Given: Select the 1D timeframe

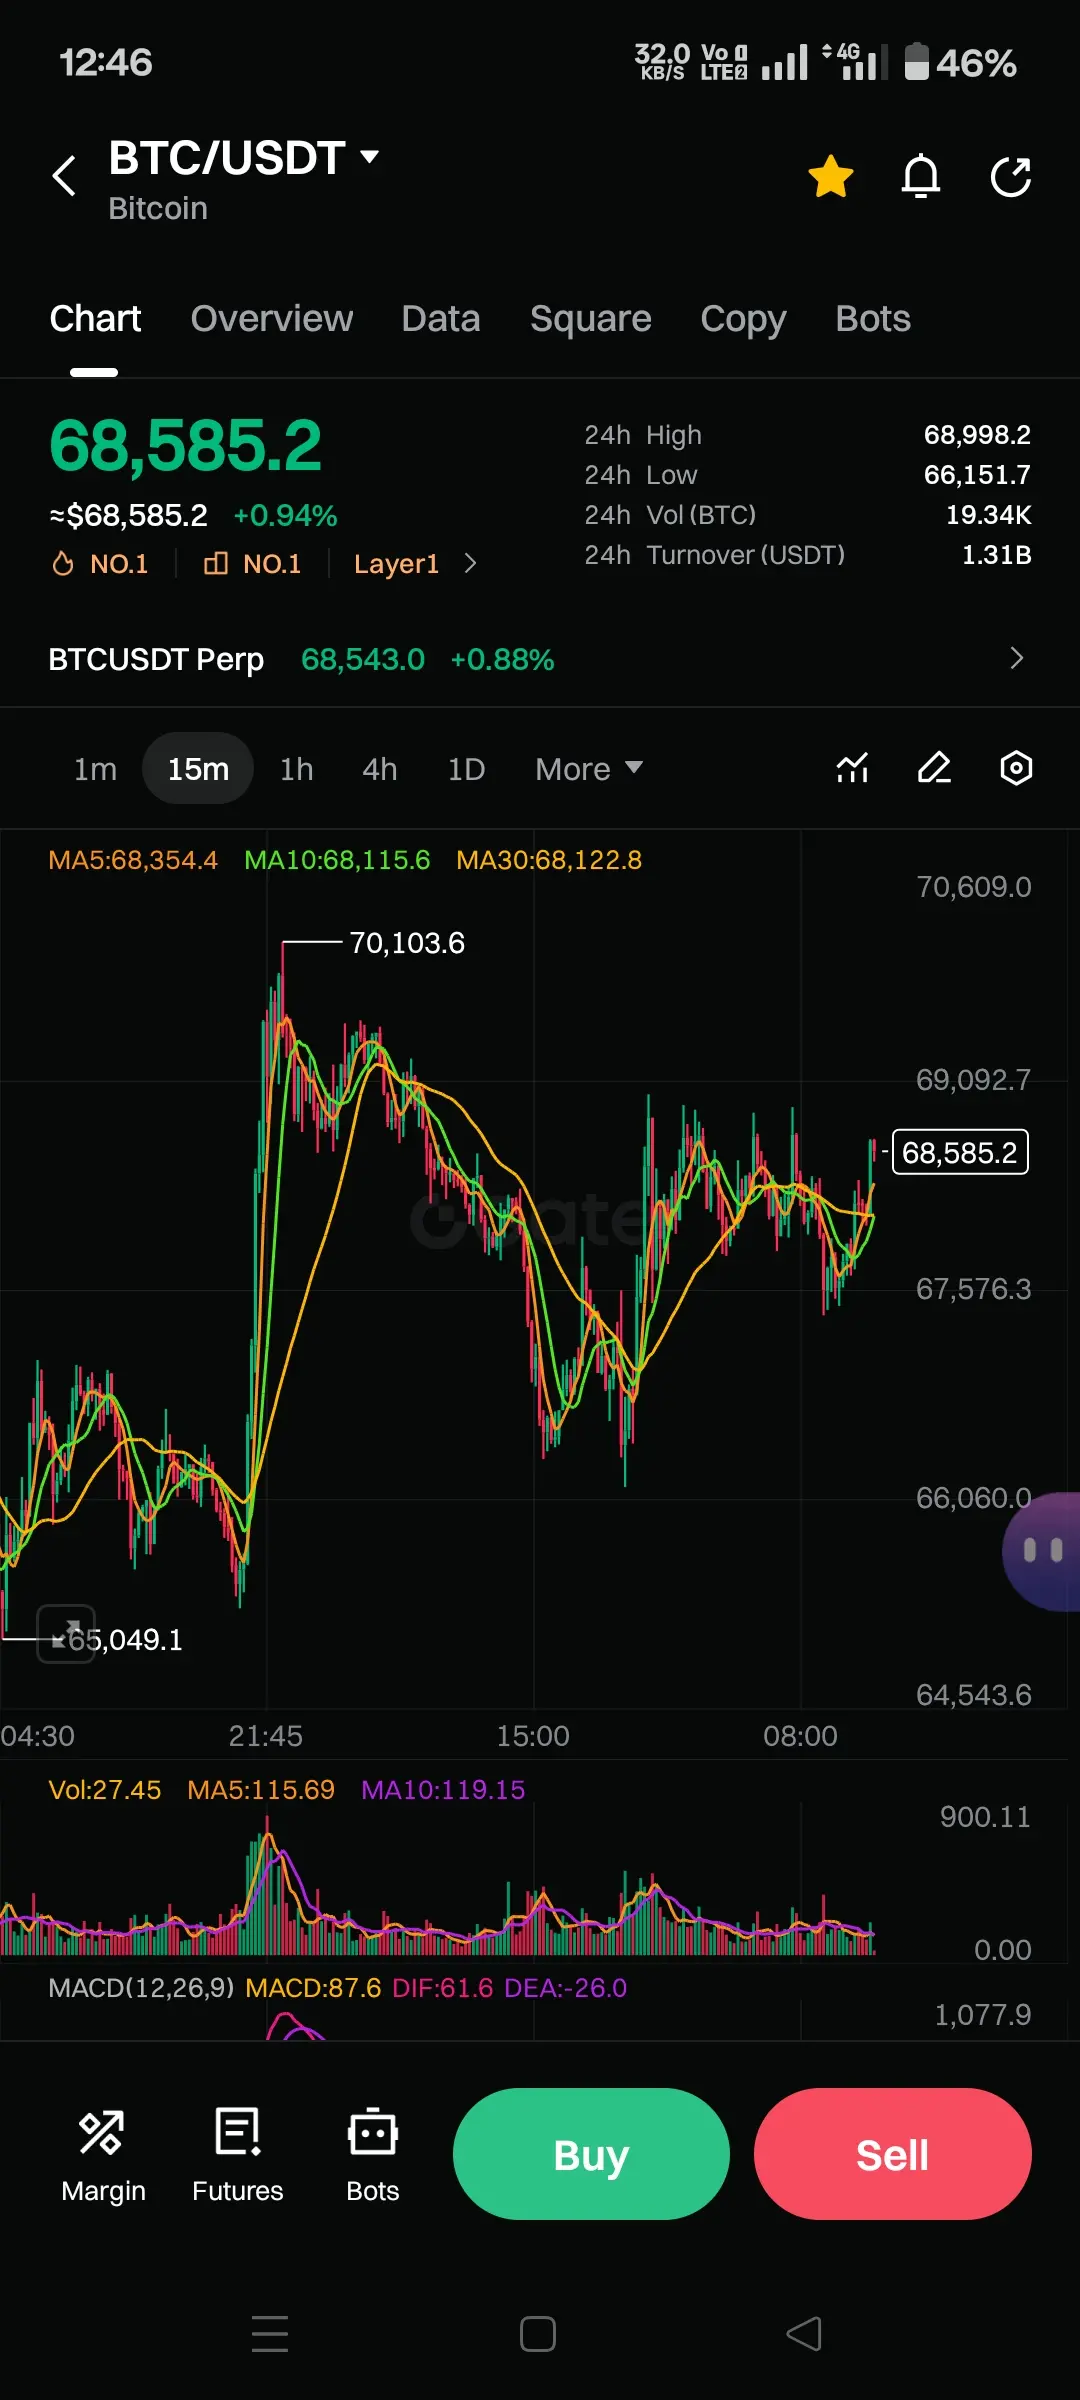Looking at the screenshot, I should coord(466,769).
